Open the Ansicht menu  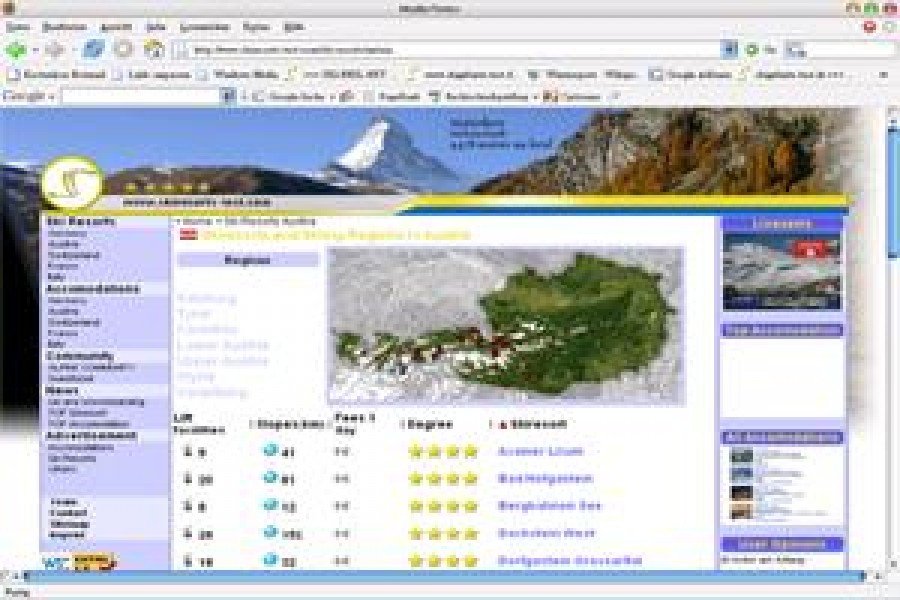click(117, 27)
